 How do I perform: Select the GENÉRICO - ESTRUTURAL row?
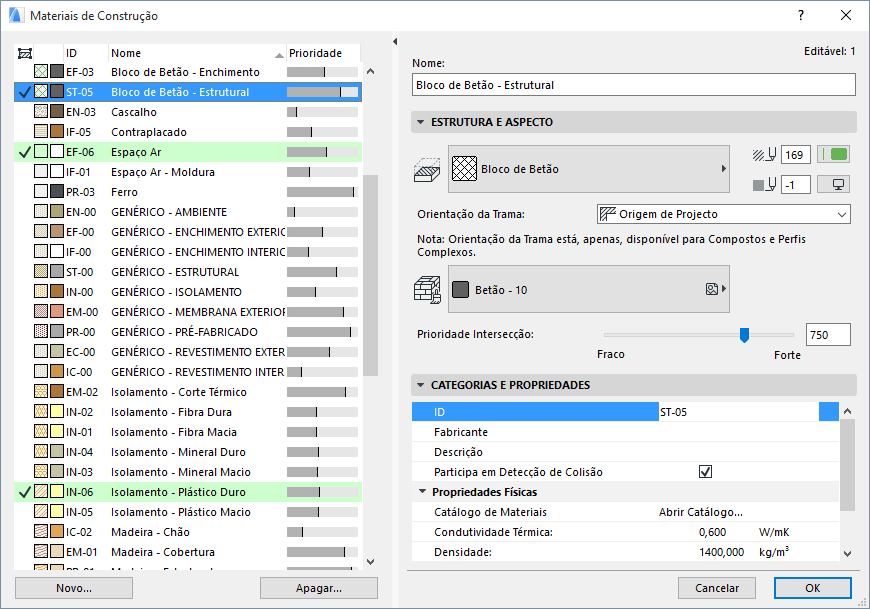click(x=188, y=272)
